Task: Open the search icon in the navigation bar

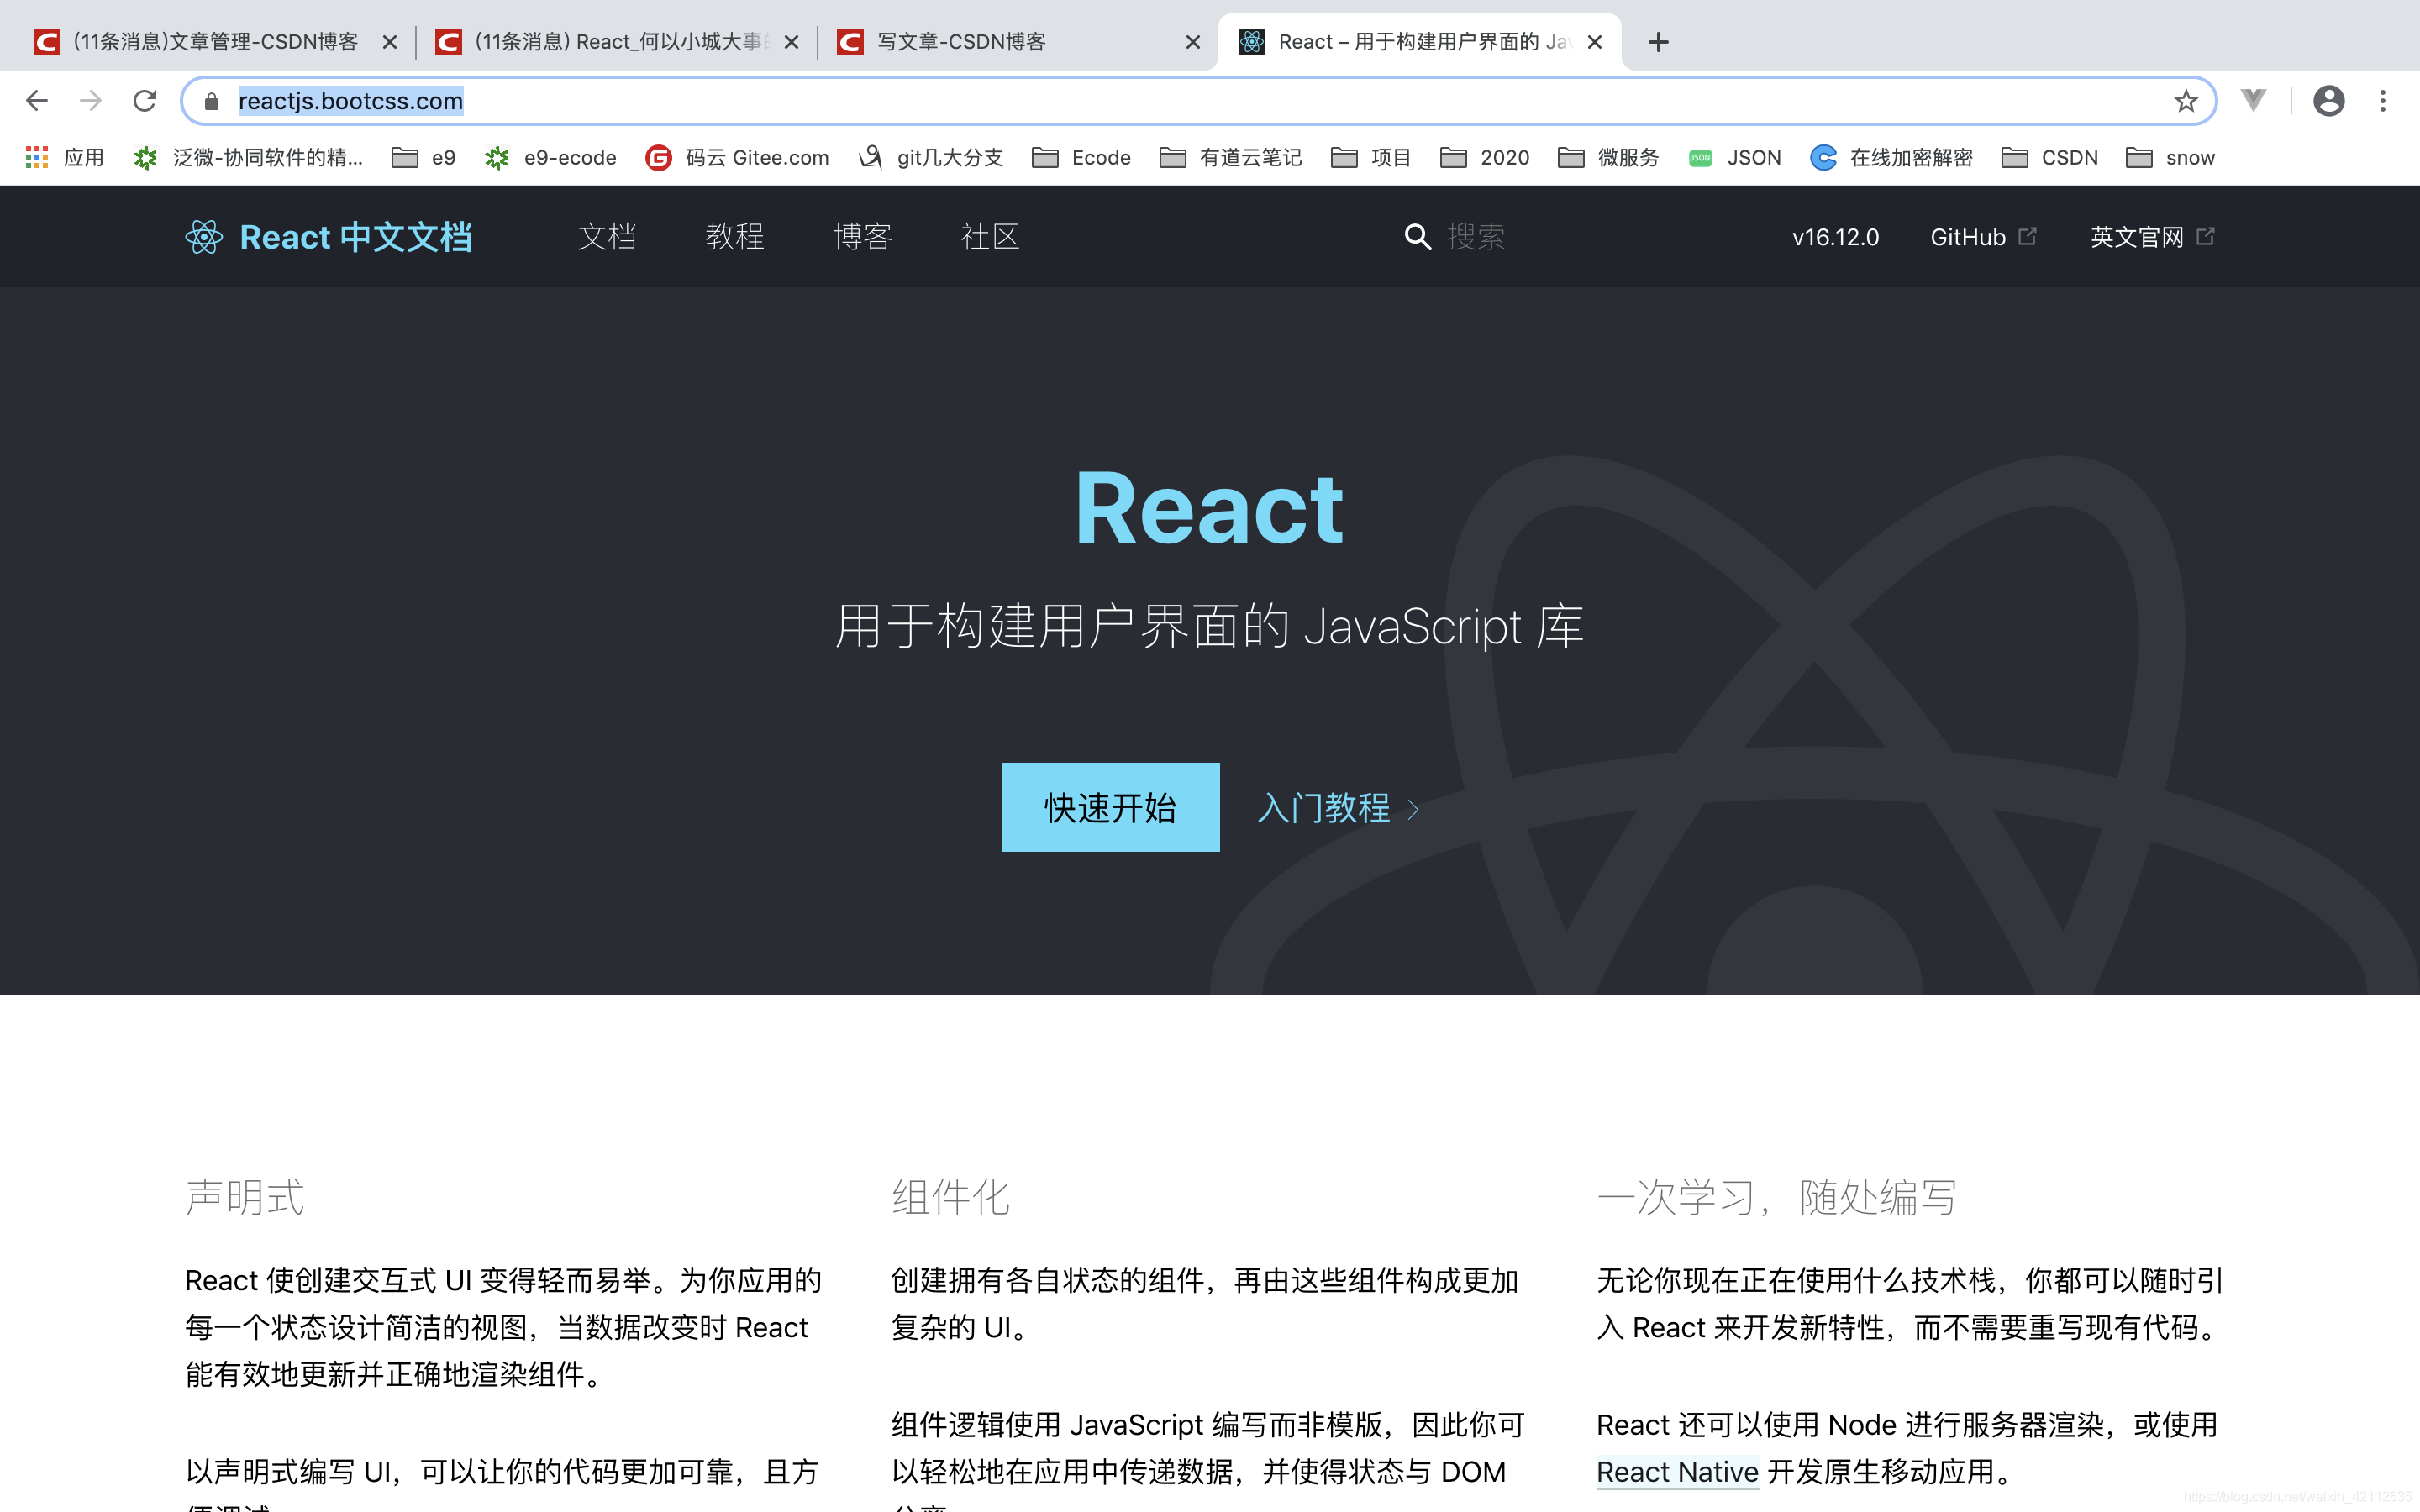Action: pyautogui.click(x=1419, y=237)
